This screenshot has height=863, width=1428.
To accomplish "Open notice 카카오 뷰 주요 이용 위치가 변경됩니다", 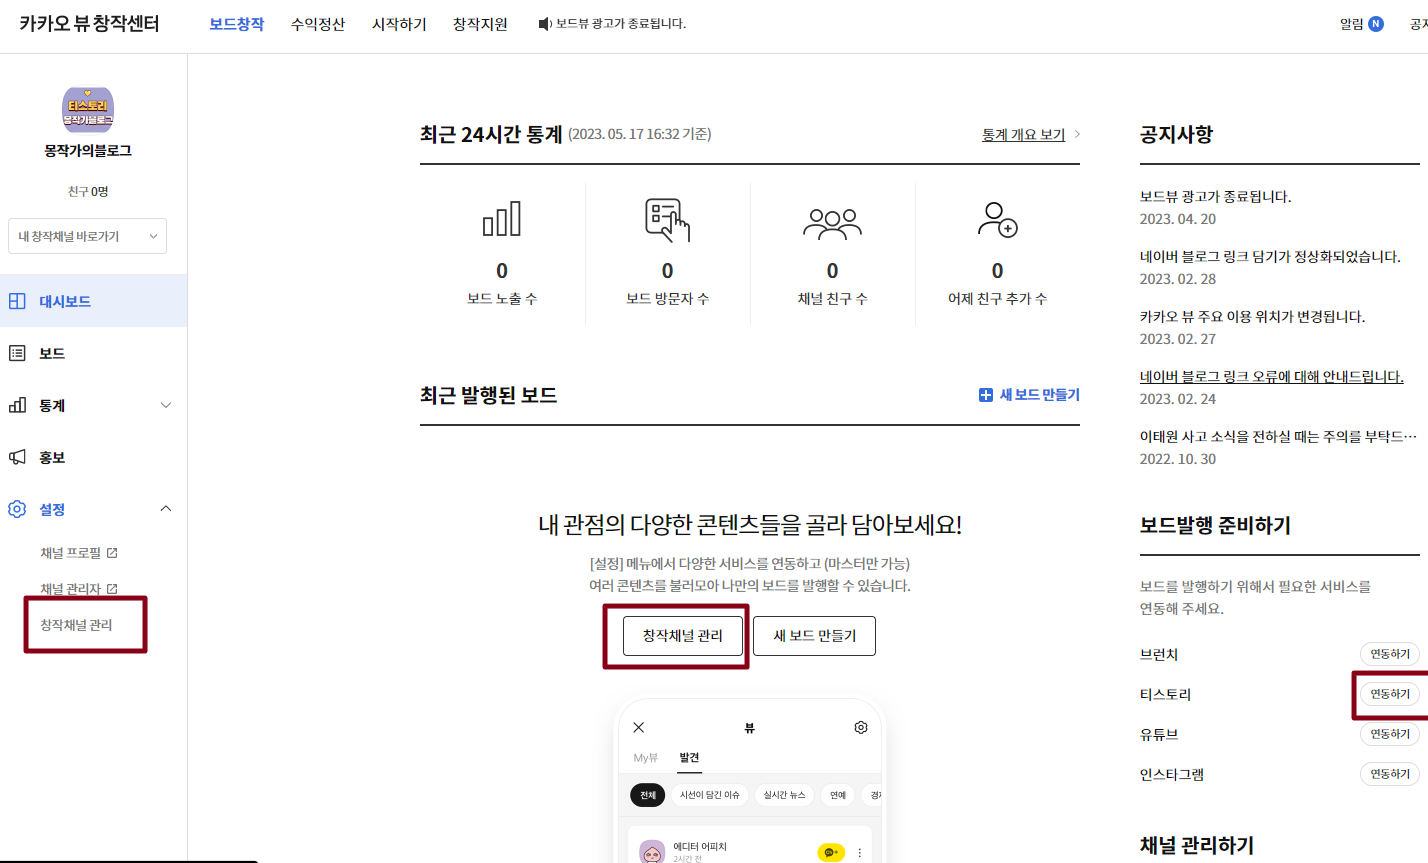I will tap(1252, 317).
